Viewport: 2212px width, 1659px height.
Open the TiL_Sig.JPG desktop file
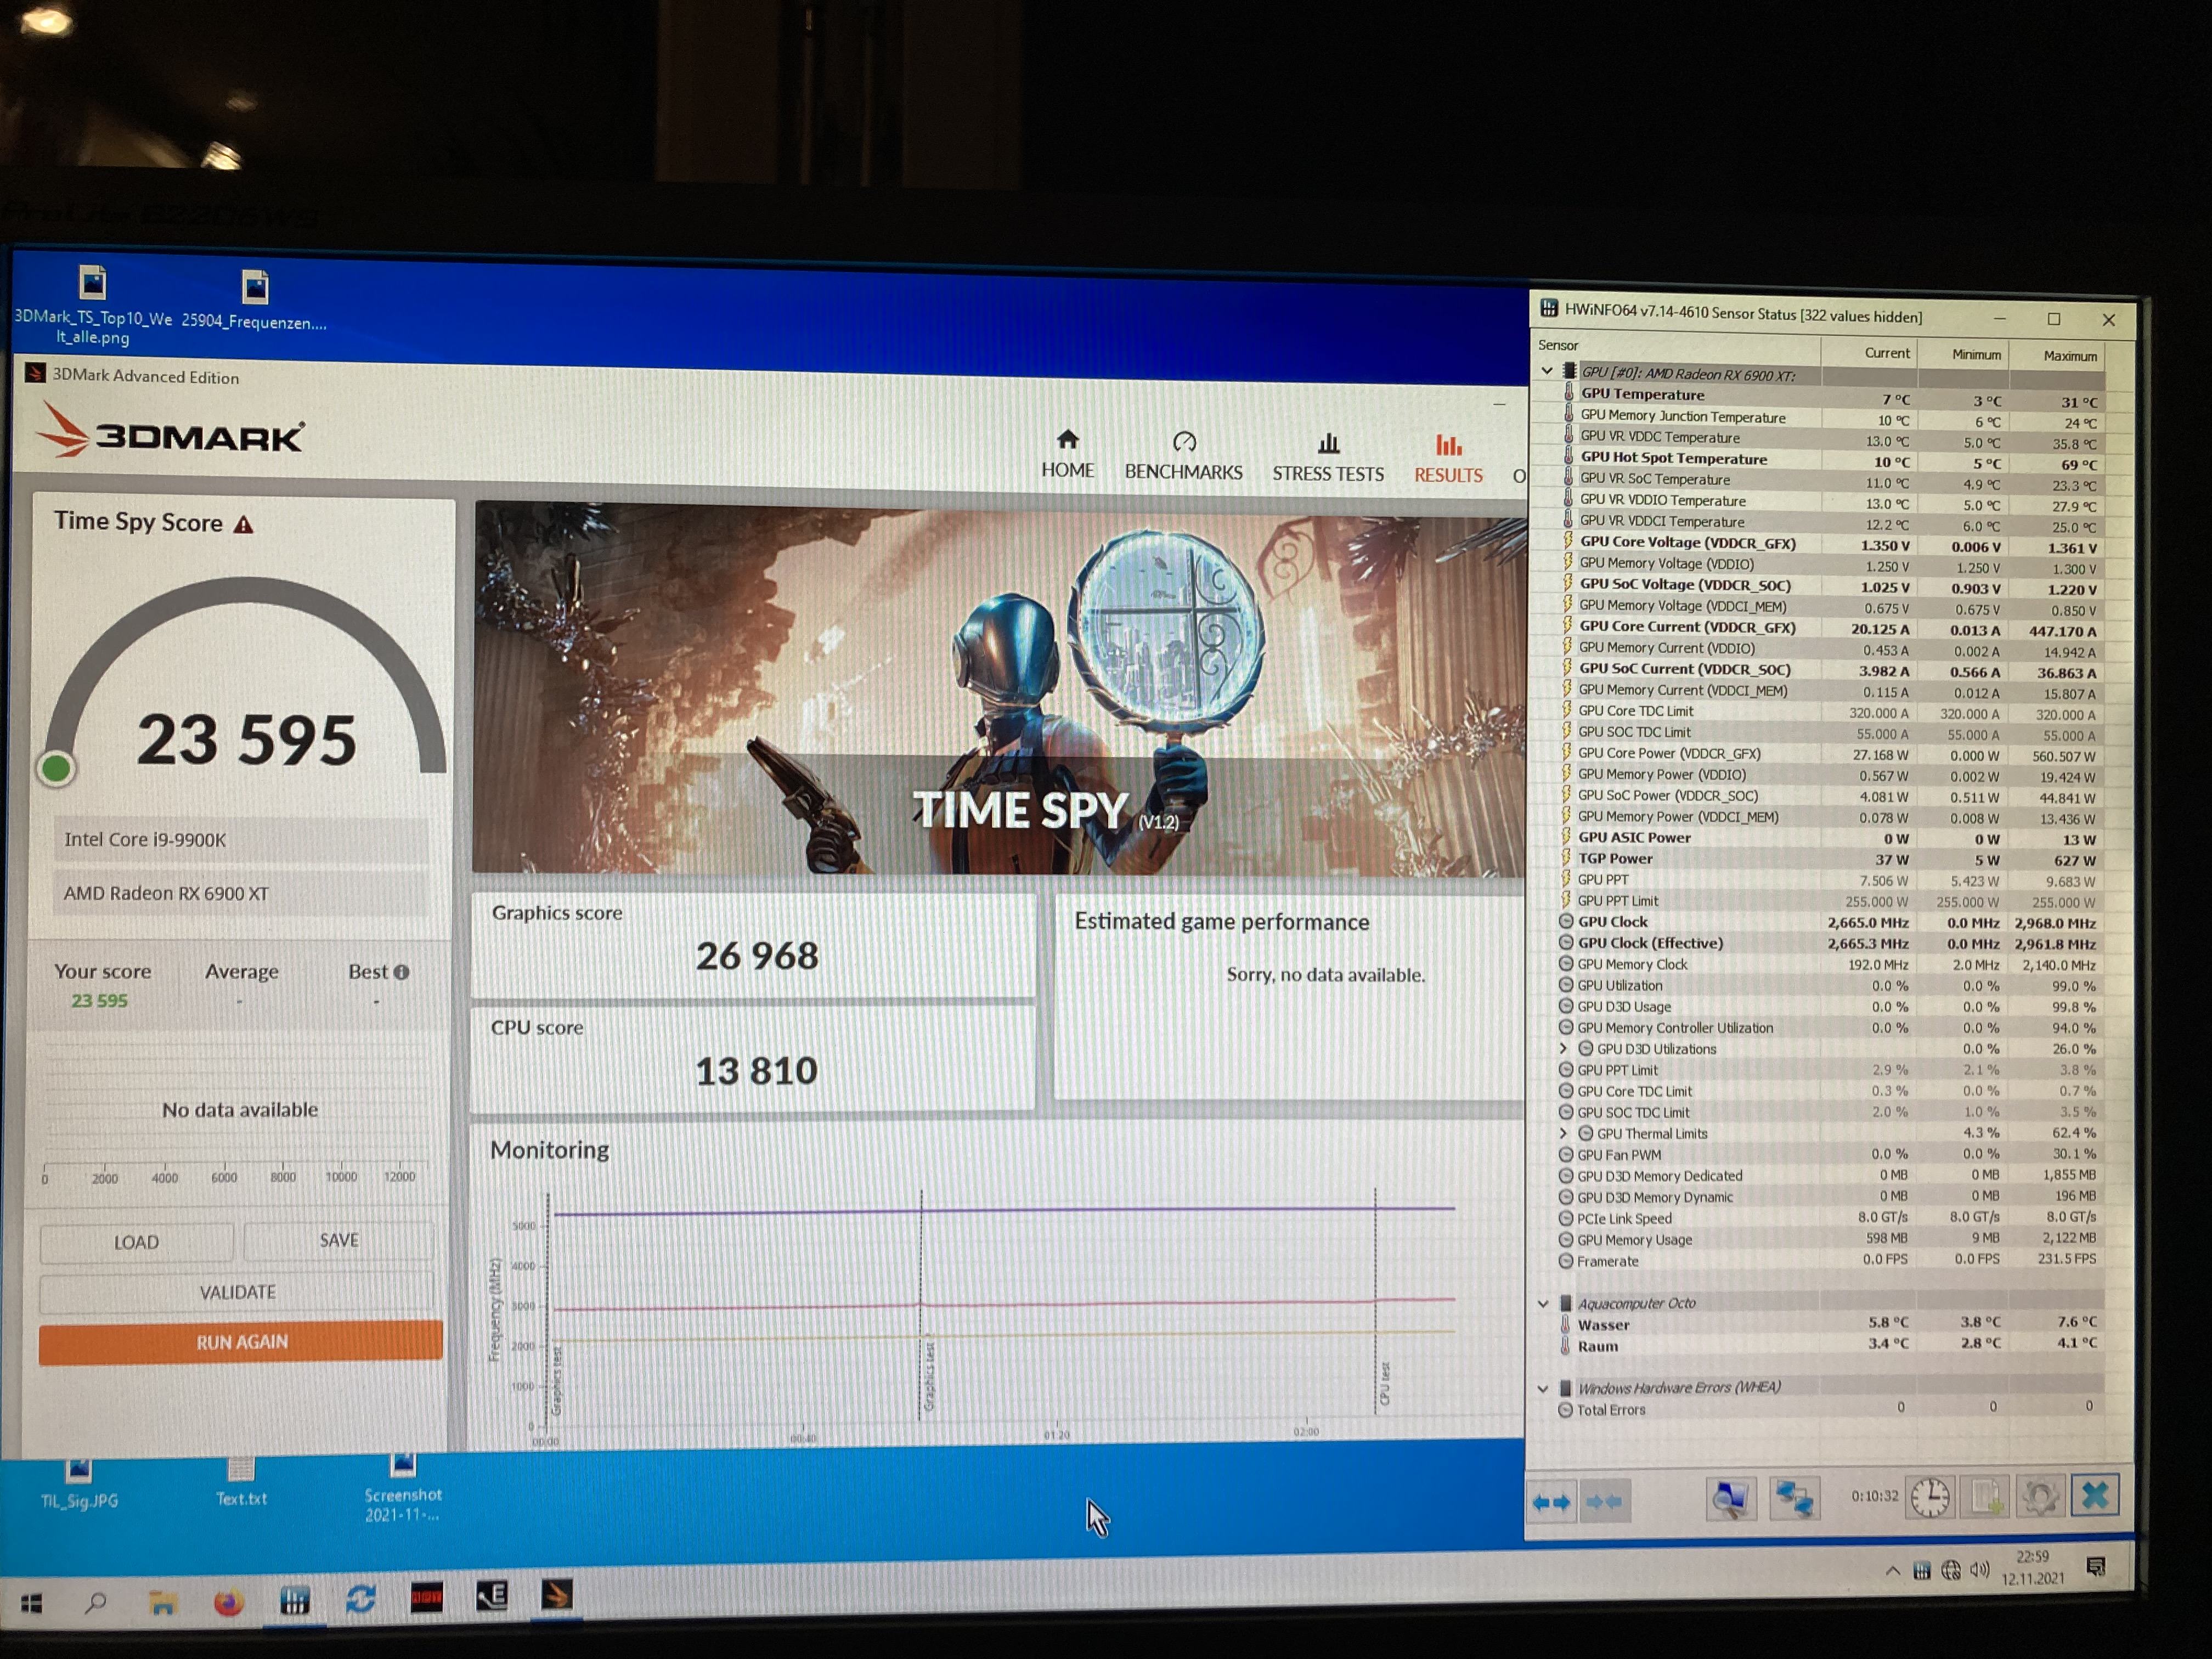point(79,1484)
